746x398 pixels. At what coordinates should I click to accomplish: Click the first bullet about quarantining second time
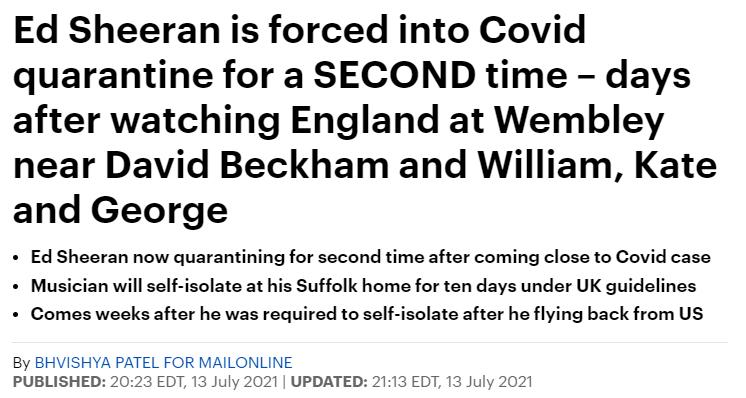pos(371,257)
